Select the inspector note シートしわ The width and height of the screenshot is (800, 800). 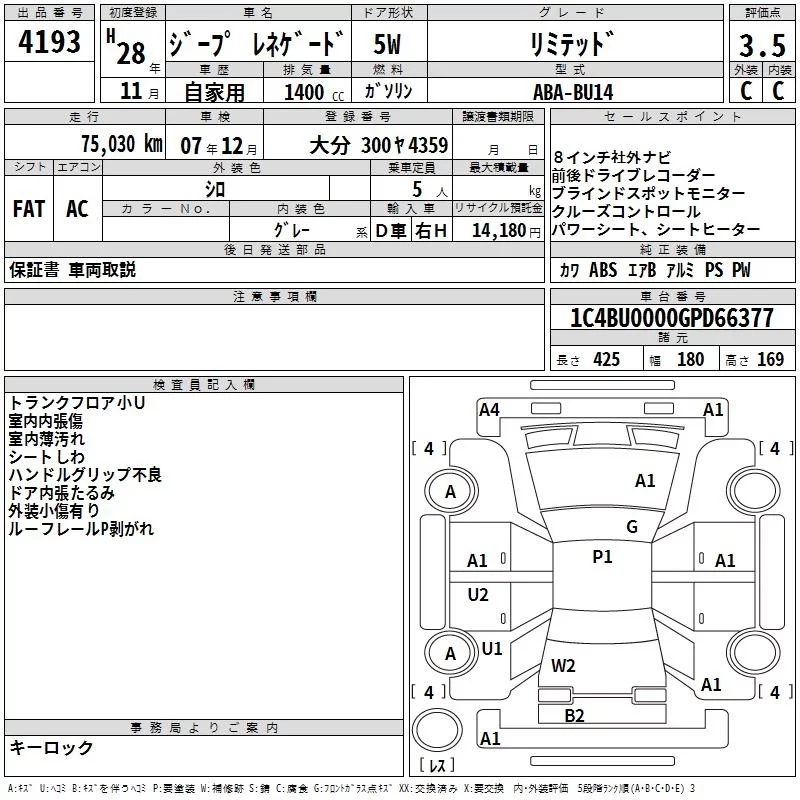[x=46, y=457]
